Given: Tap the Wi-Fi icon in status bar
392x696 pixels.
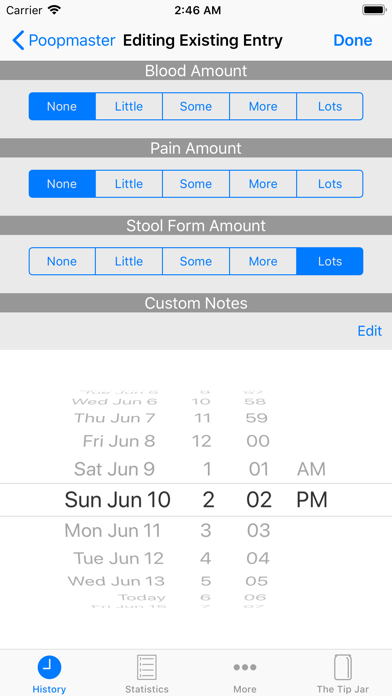Looking at the screenshot, I should point(55,10).
